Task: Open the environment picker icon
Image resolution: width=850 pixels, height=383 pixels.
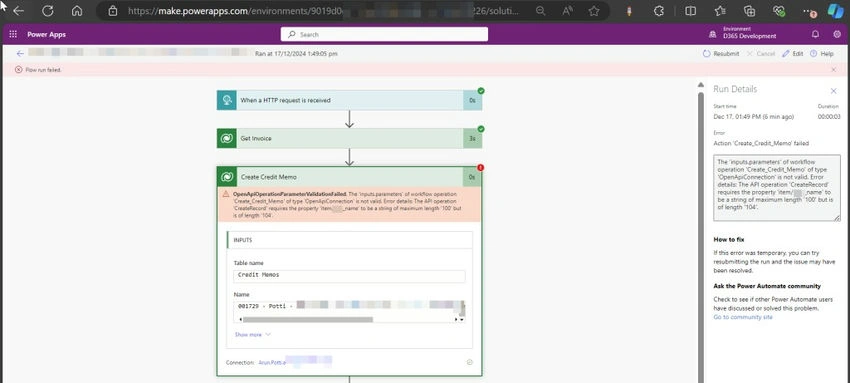Action: click(x=712, y=34)
